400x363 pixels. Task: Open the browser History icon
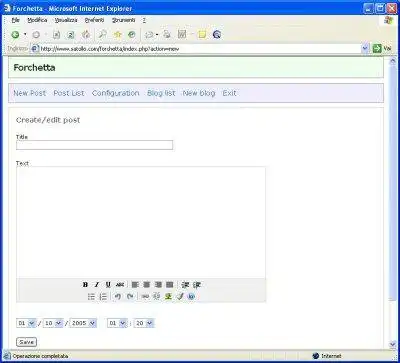point(132,34)
